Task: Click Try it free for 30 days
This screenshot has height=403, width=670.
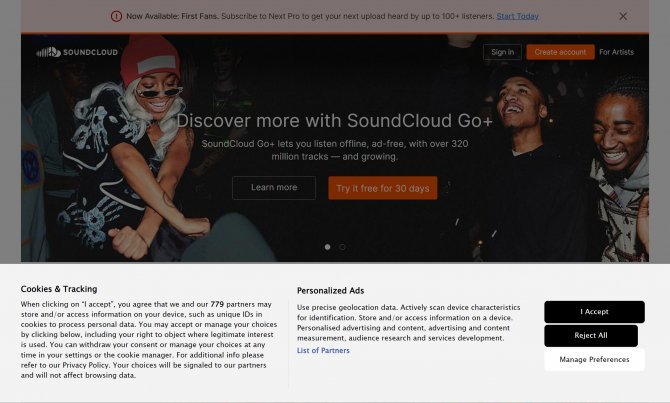Action: tap(383, 188)
